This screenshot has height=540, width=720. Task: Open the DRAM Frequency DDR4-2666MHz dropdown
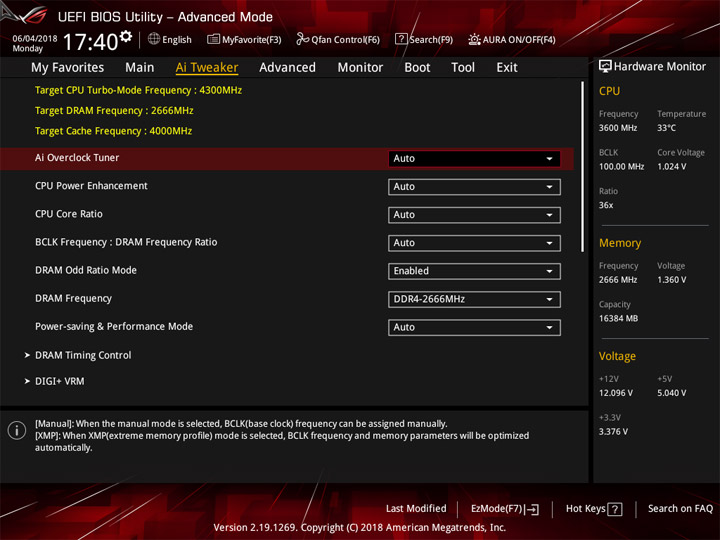pos(474,299)
